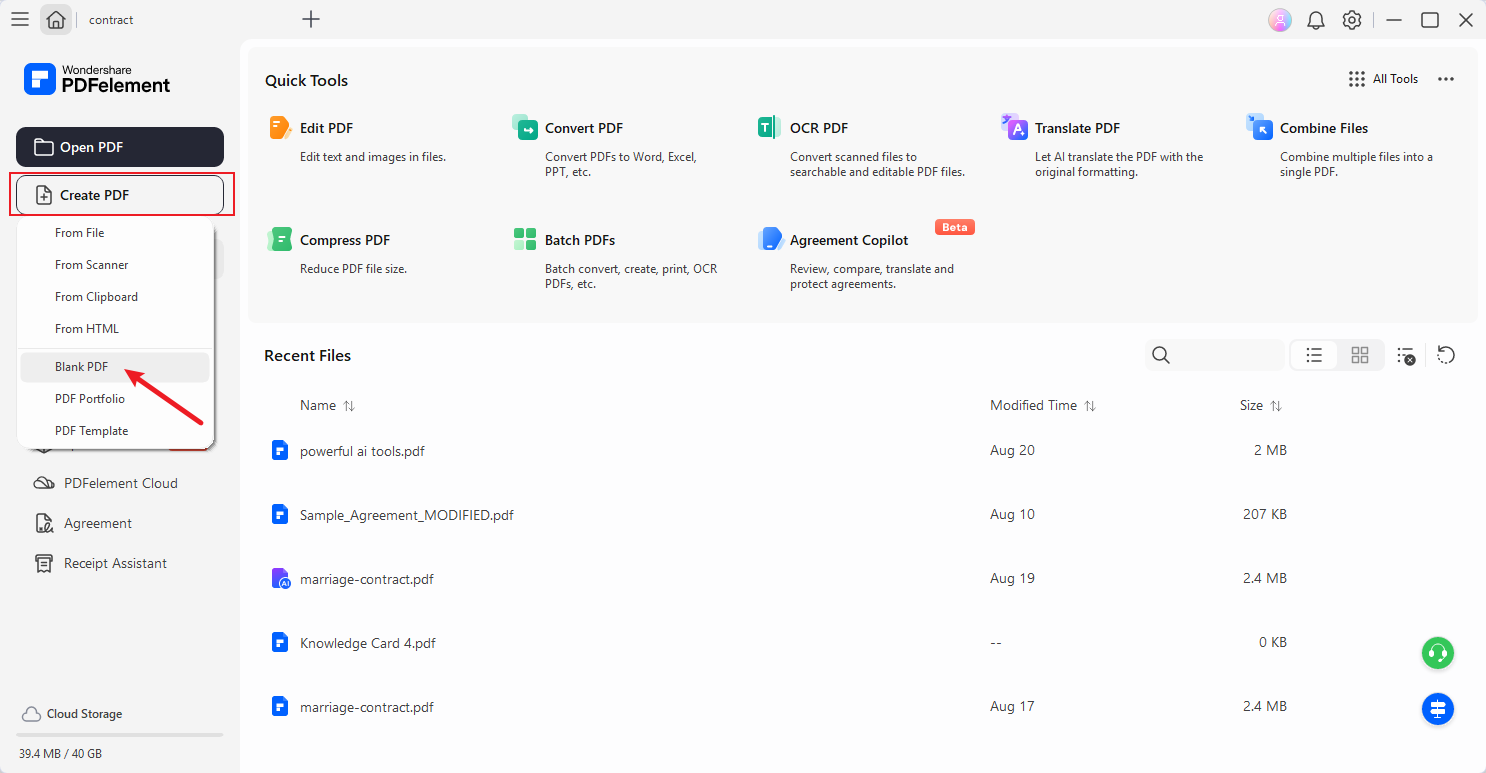Open notifications bell icon

1316,20
